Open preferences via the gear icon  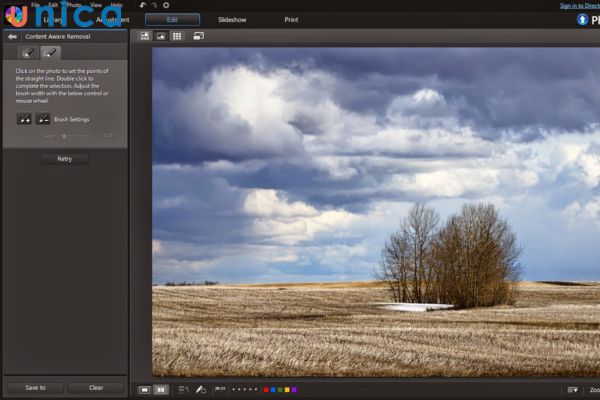(x=165, y=5)
